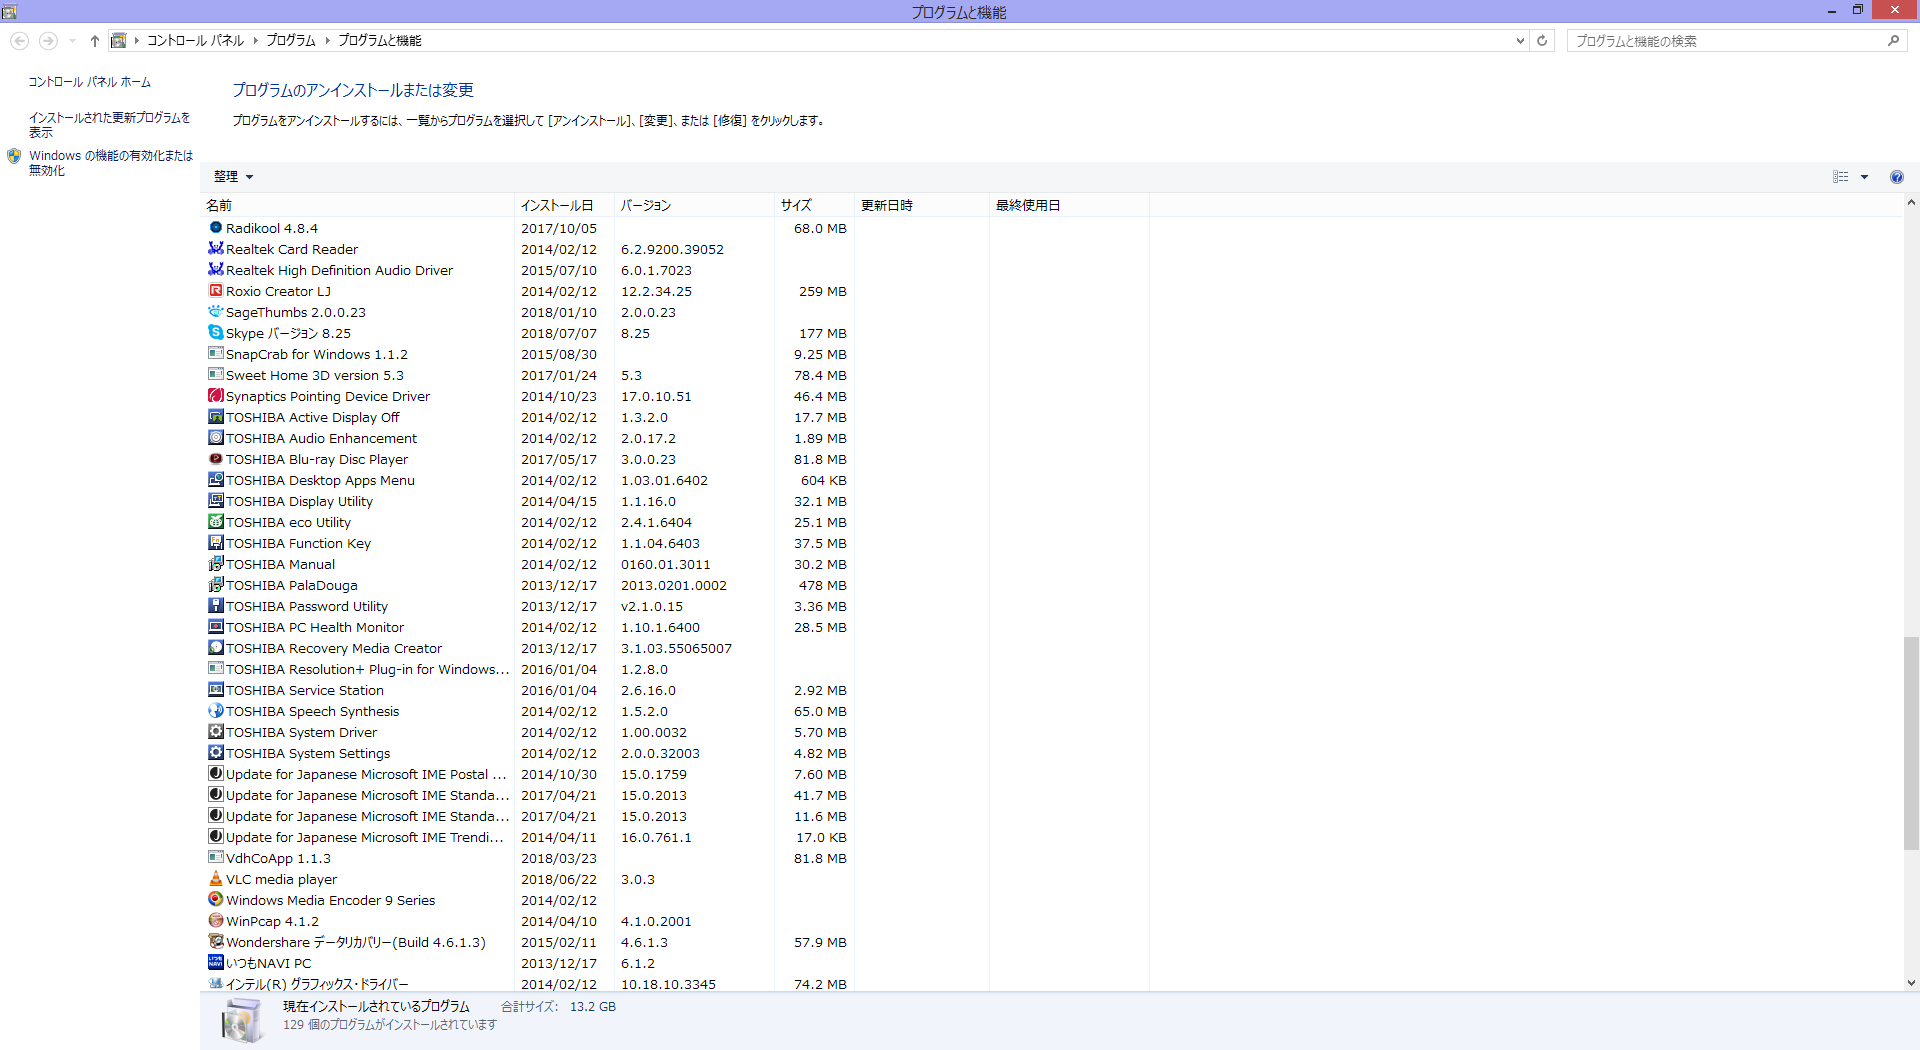This screenshot has height=1050, width=1920.
Task: Click the TOSHIBA Speech Synthesis icon
Action: coord(215,711)
